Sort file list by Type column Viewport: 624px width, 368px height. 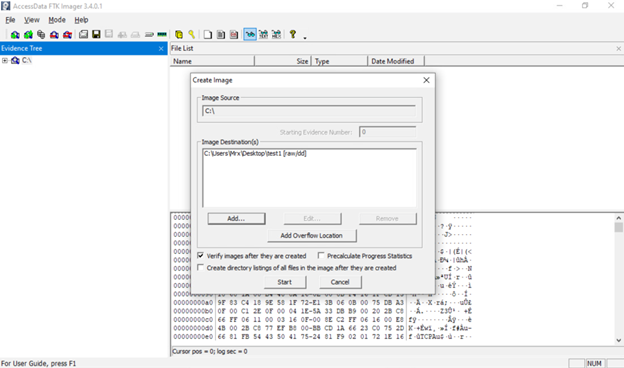[x=339, y=61]
